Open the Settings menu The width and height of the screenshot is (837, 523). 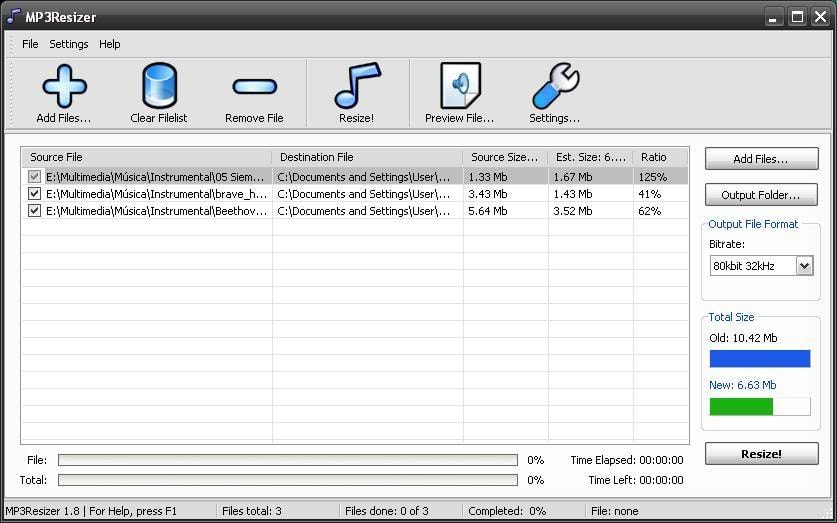[x=69, y=44]
